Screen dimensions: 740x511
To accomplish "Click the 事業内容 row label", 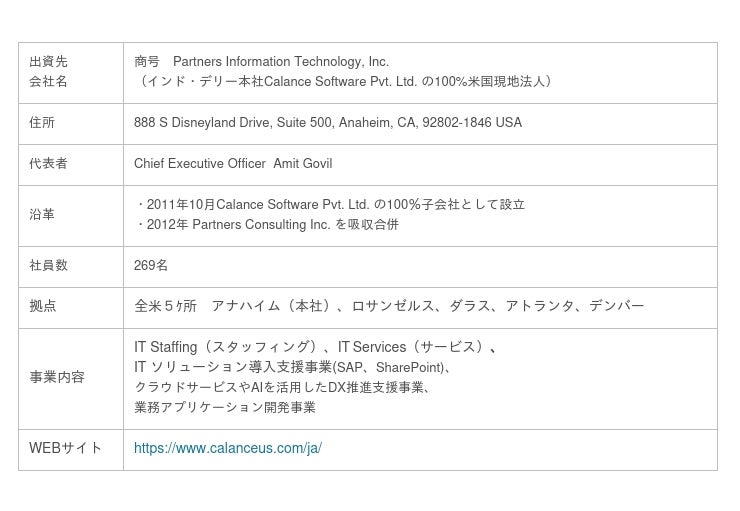I will pos(57,377).
